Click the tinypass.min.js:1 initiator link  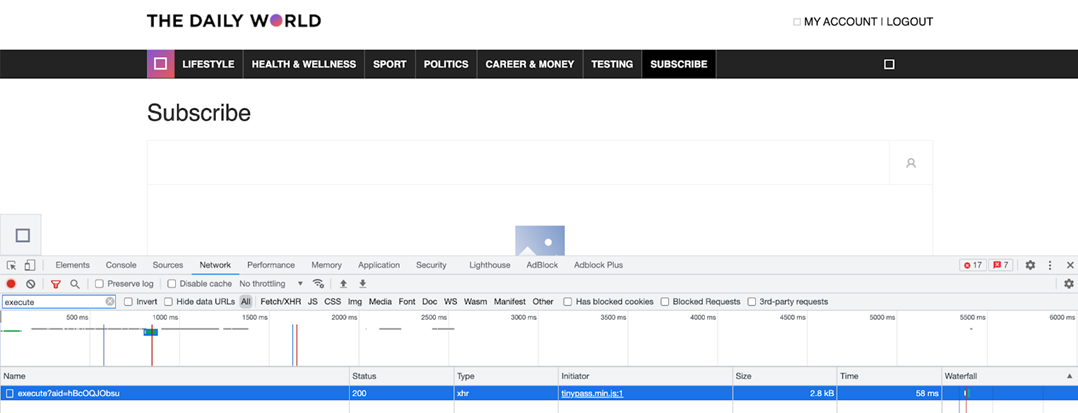click(592, 393)
